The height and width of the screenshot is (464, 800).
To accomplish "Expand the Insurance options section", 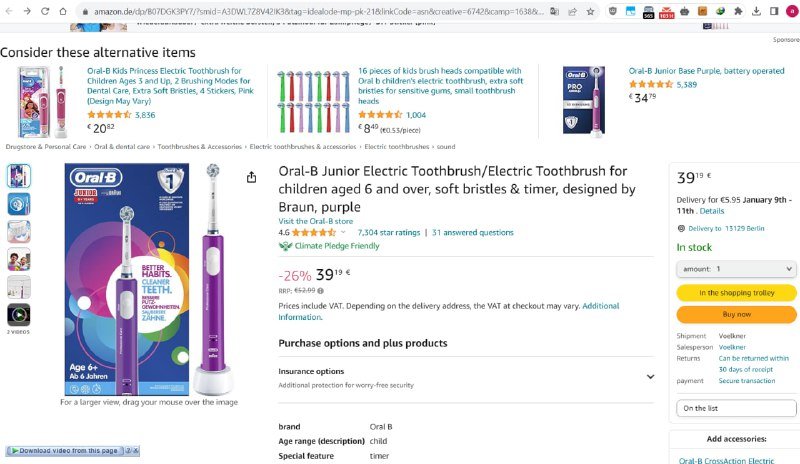I will tap(650, 377).
